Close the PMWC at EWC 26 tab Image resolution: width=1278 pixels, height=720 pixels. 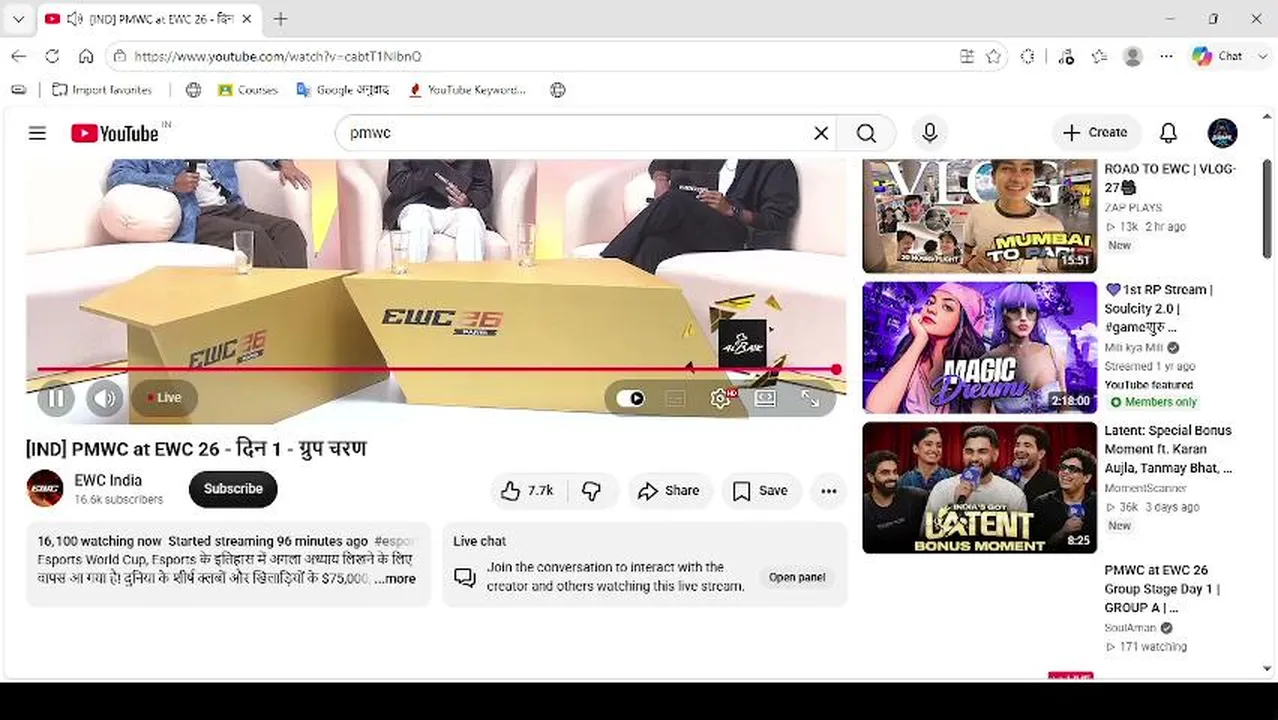point(246,19)
